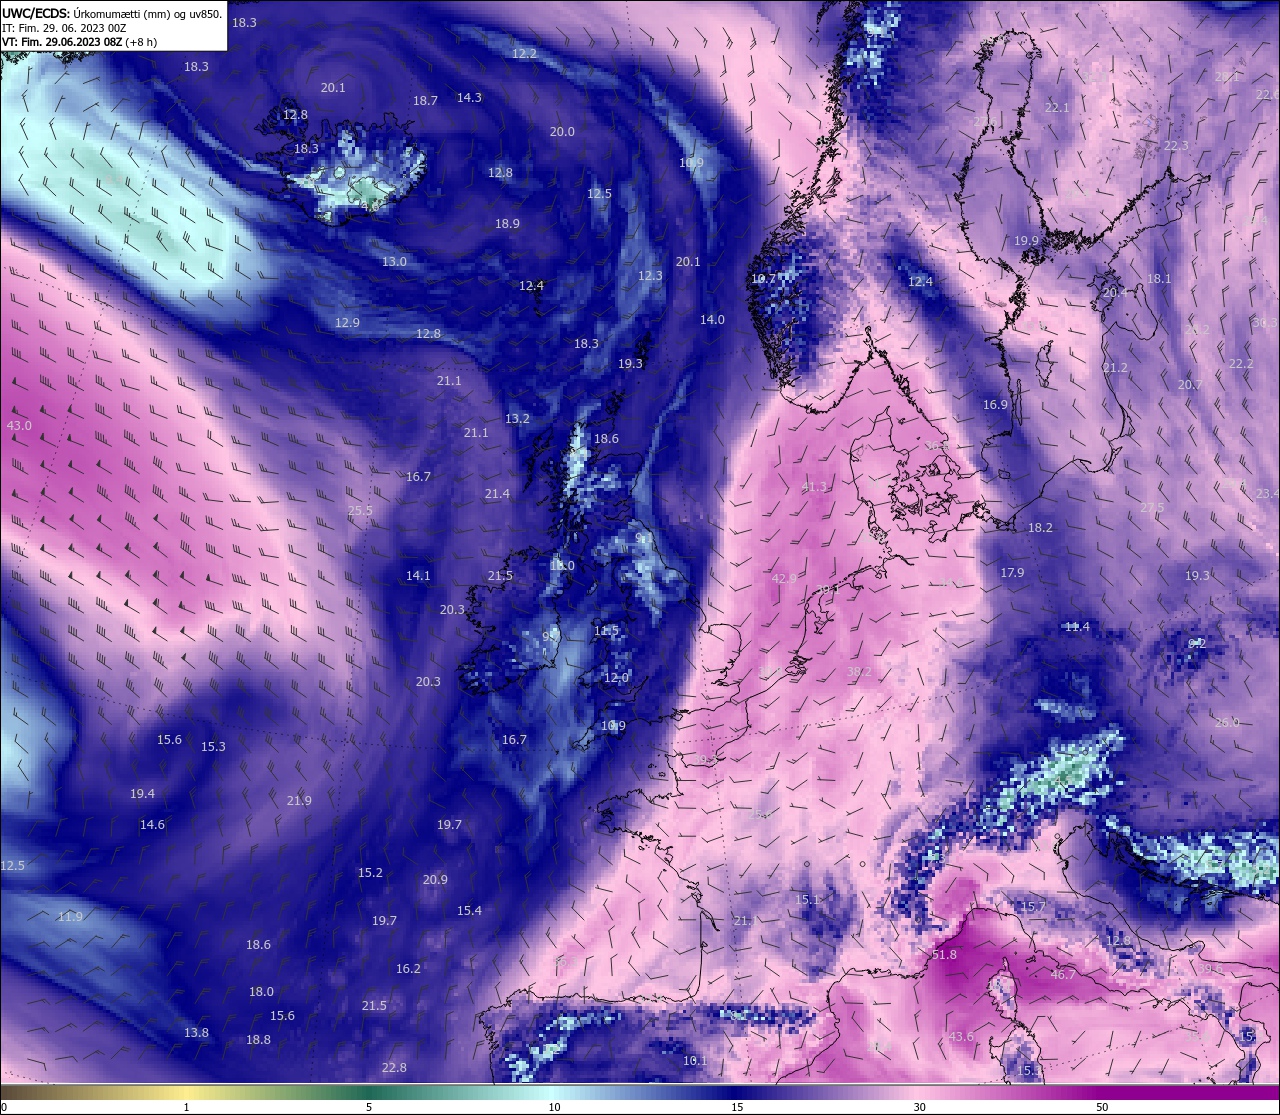Click the map value 20.0

(x=562, y=132)
